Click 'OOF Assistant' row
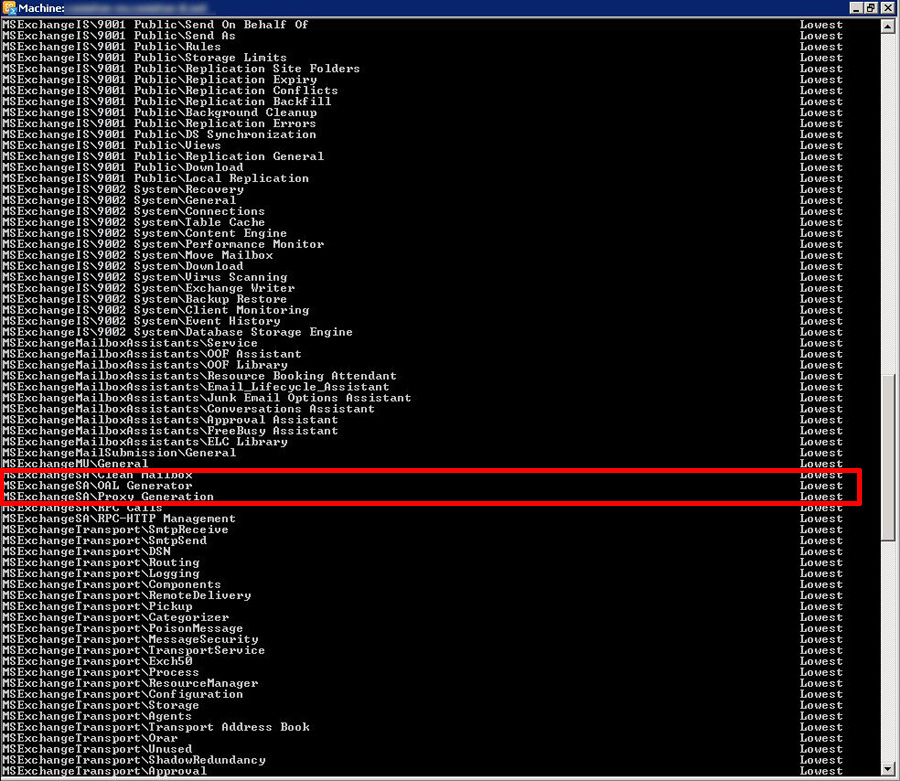This screenshot has height=781, width=900. pyautogui.click(x=422, y=354)
